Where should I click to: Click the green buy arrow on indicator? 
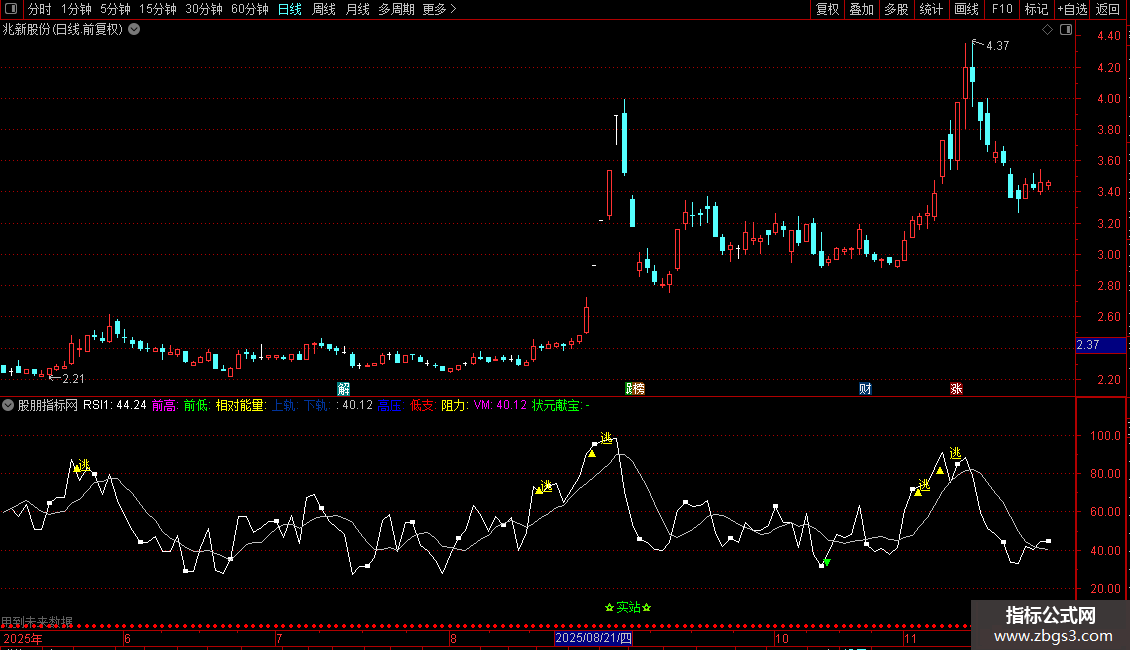827,562
